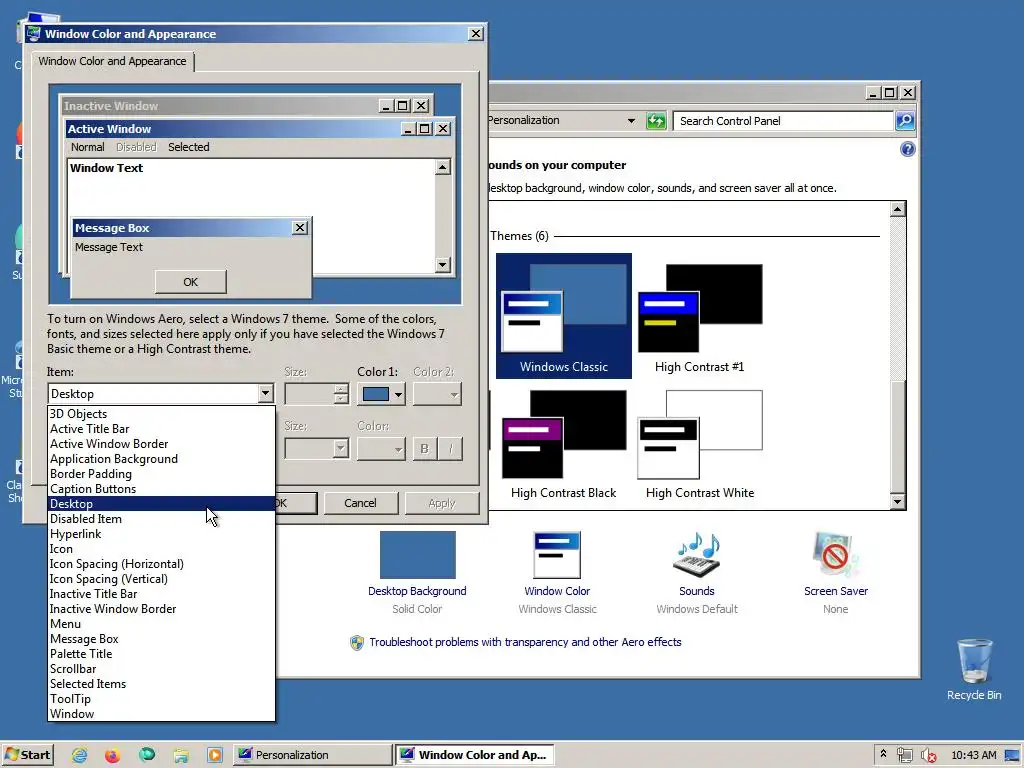The width and height of the screenshot is (1024, 768).
Task: Select 'Scrollbar' from the Item list
Action: pos(161,669)
